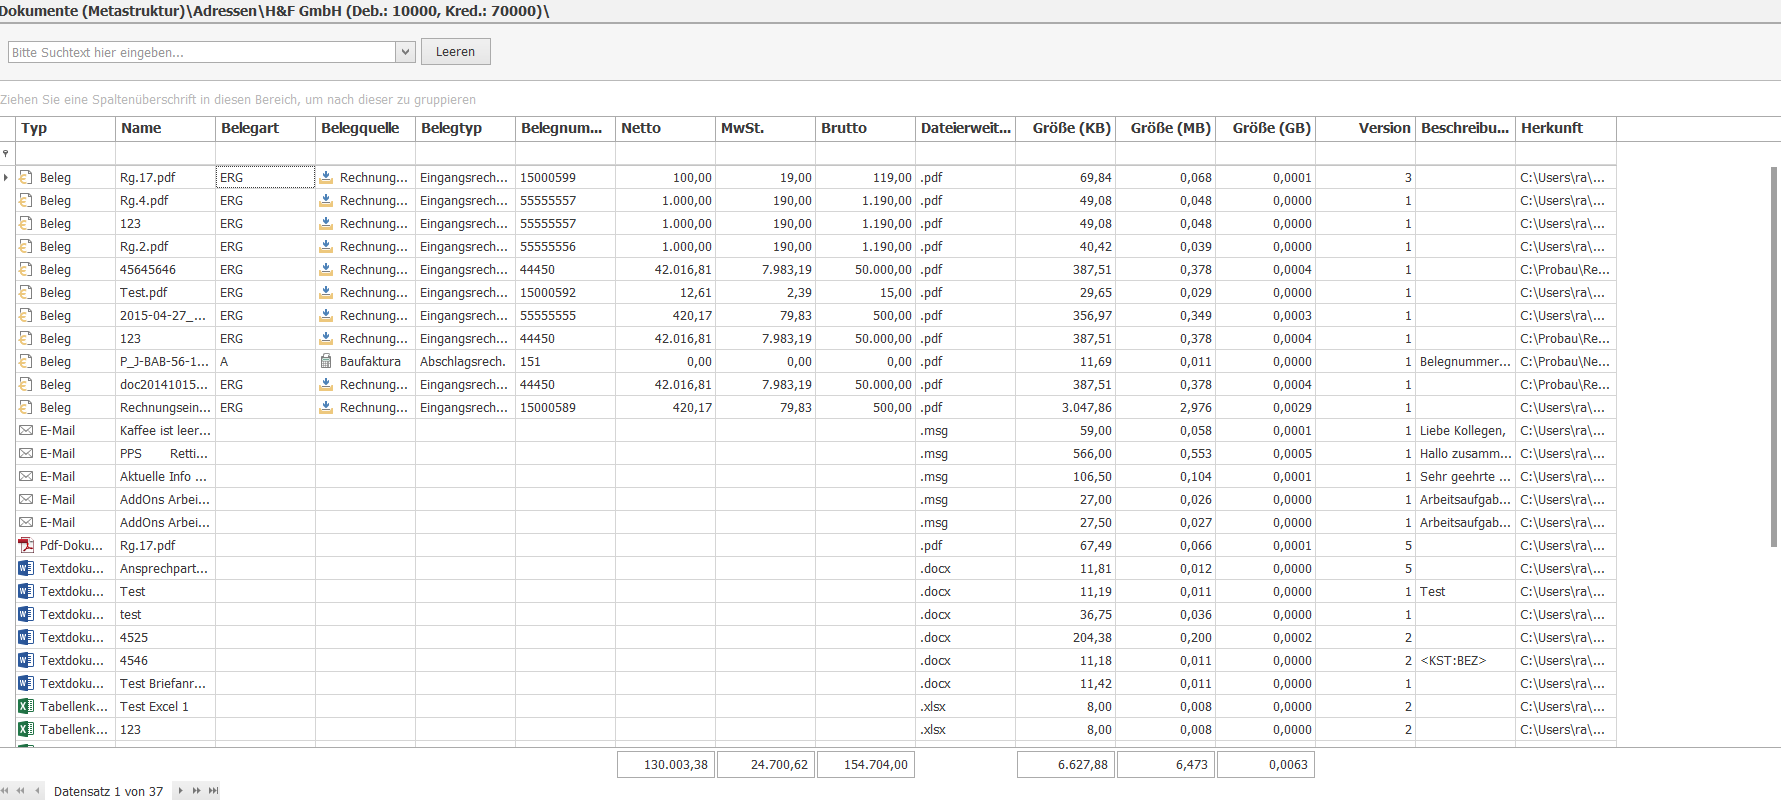This screenshot has height=800, width=1781.
Task: Click the Word icon in the Ansprechpart row
Action: coord(26,568)
